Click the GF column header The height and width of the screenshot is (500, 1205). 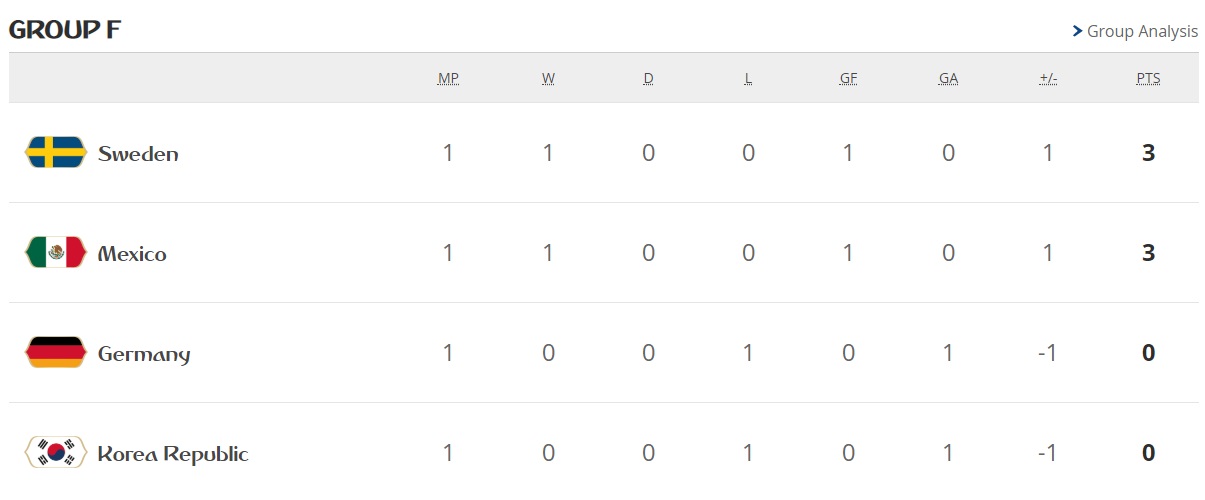click(x=848, y=78)
